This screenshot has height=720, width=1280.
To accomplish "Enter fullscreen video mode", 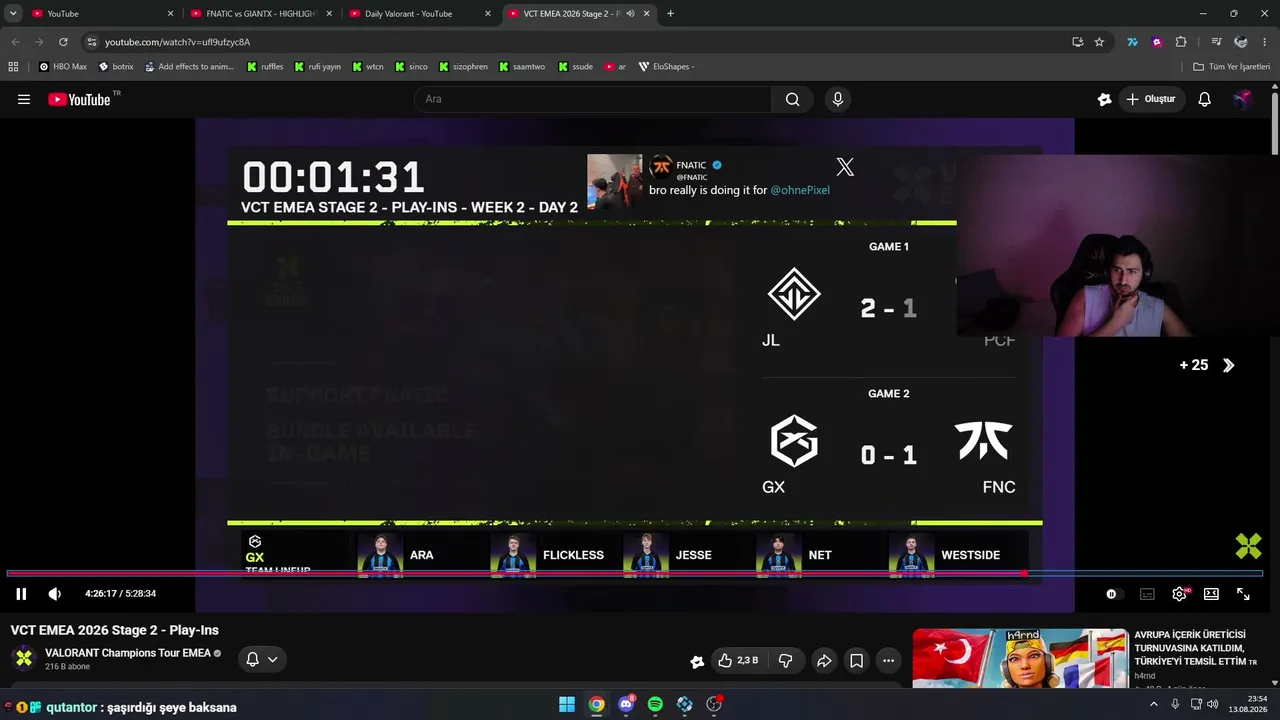I will click(1243, 594).
